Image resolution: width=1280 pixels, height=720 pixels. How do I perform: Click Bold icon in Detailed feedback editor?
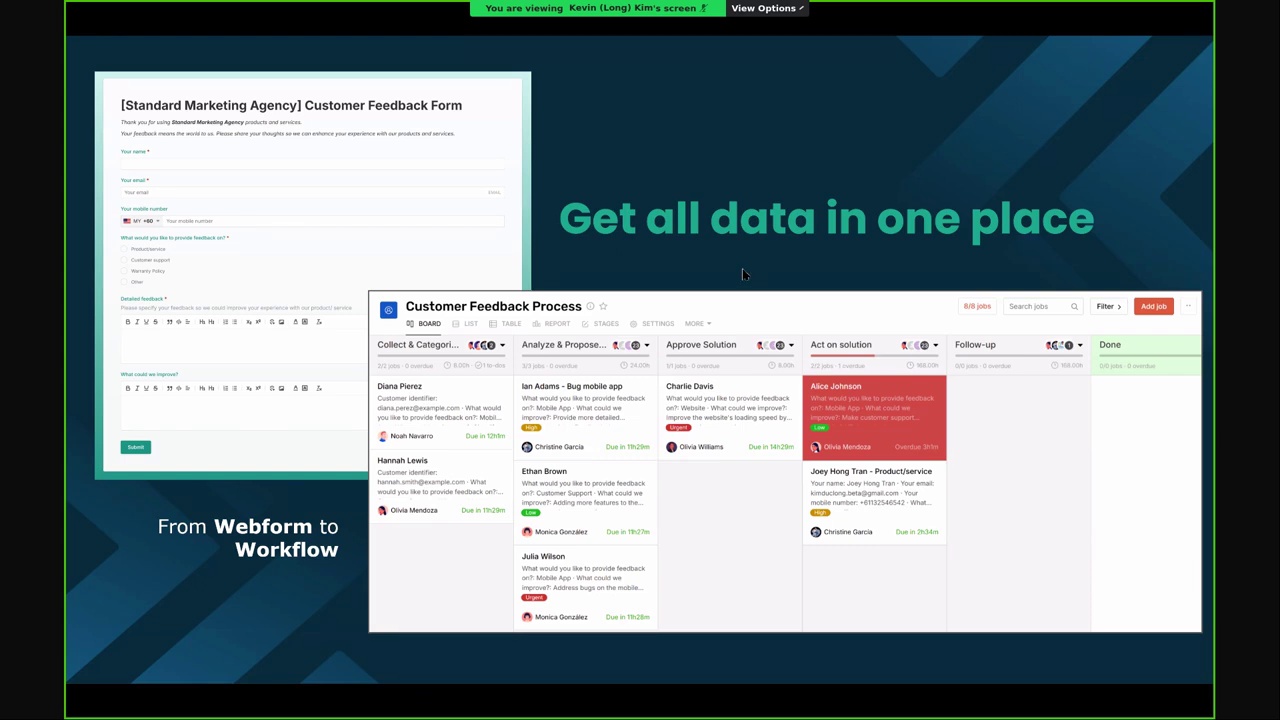click(x=127, y=322)
